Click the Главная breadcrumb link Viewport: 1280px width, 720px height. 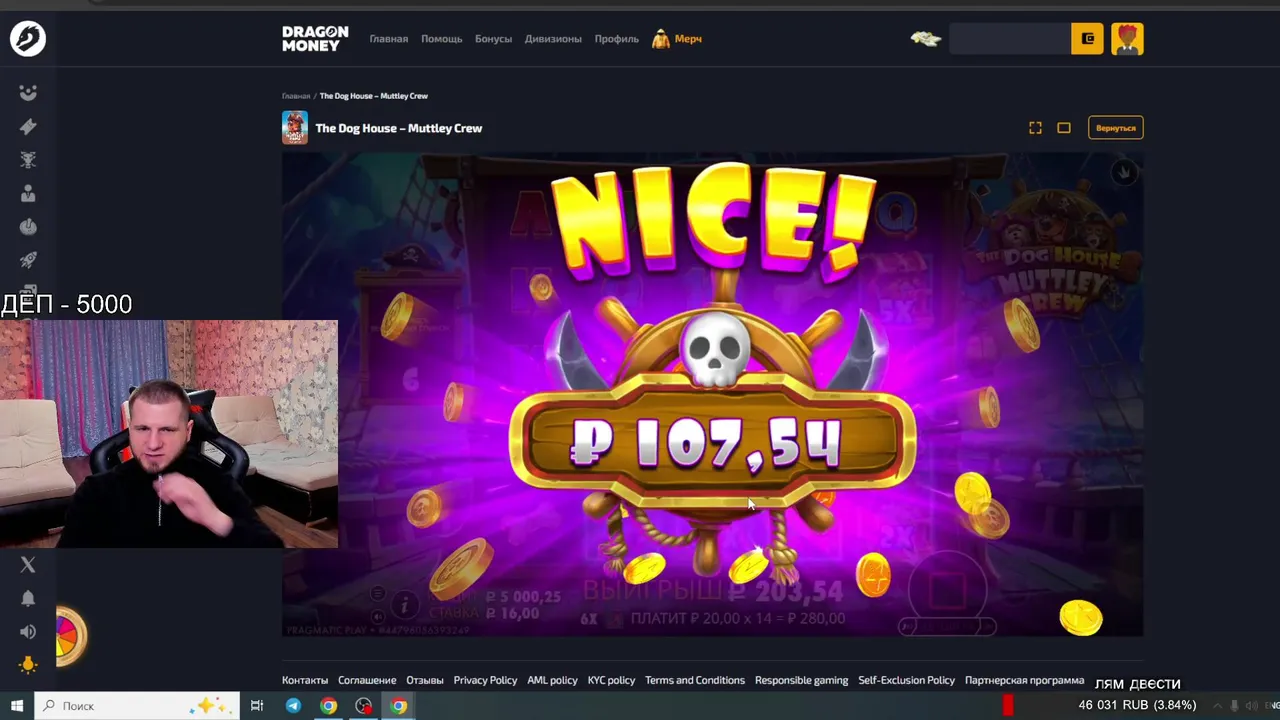click(296, 96)
